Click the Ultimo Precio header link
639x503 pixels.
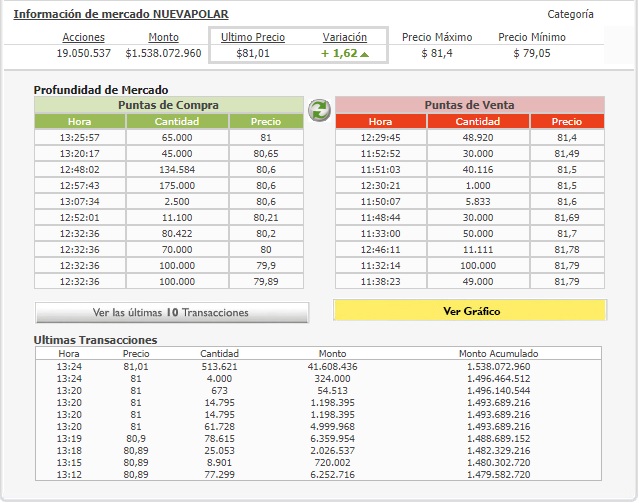253,37
